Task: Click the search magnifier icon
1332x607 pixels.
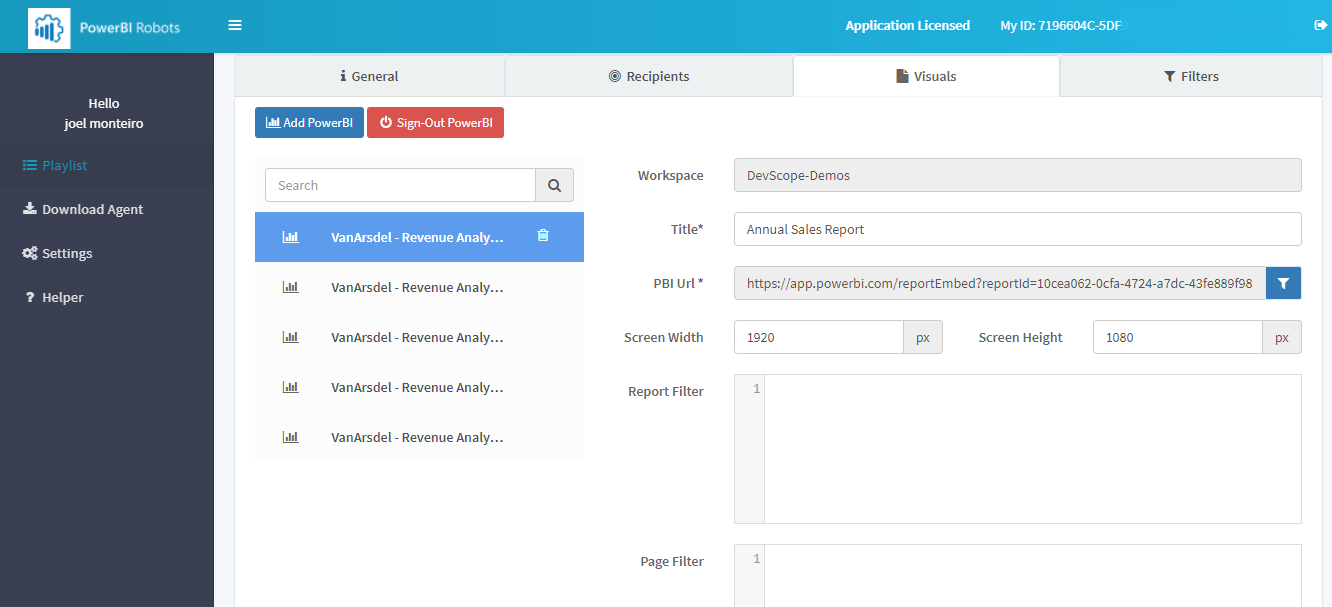Action: click(555, 185)
